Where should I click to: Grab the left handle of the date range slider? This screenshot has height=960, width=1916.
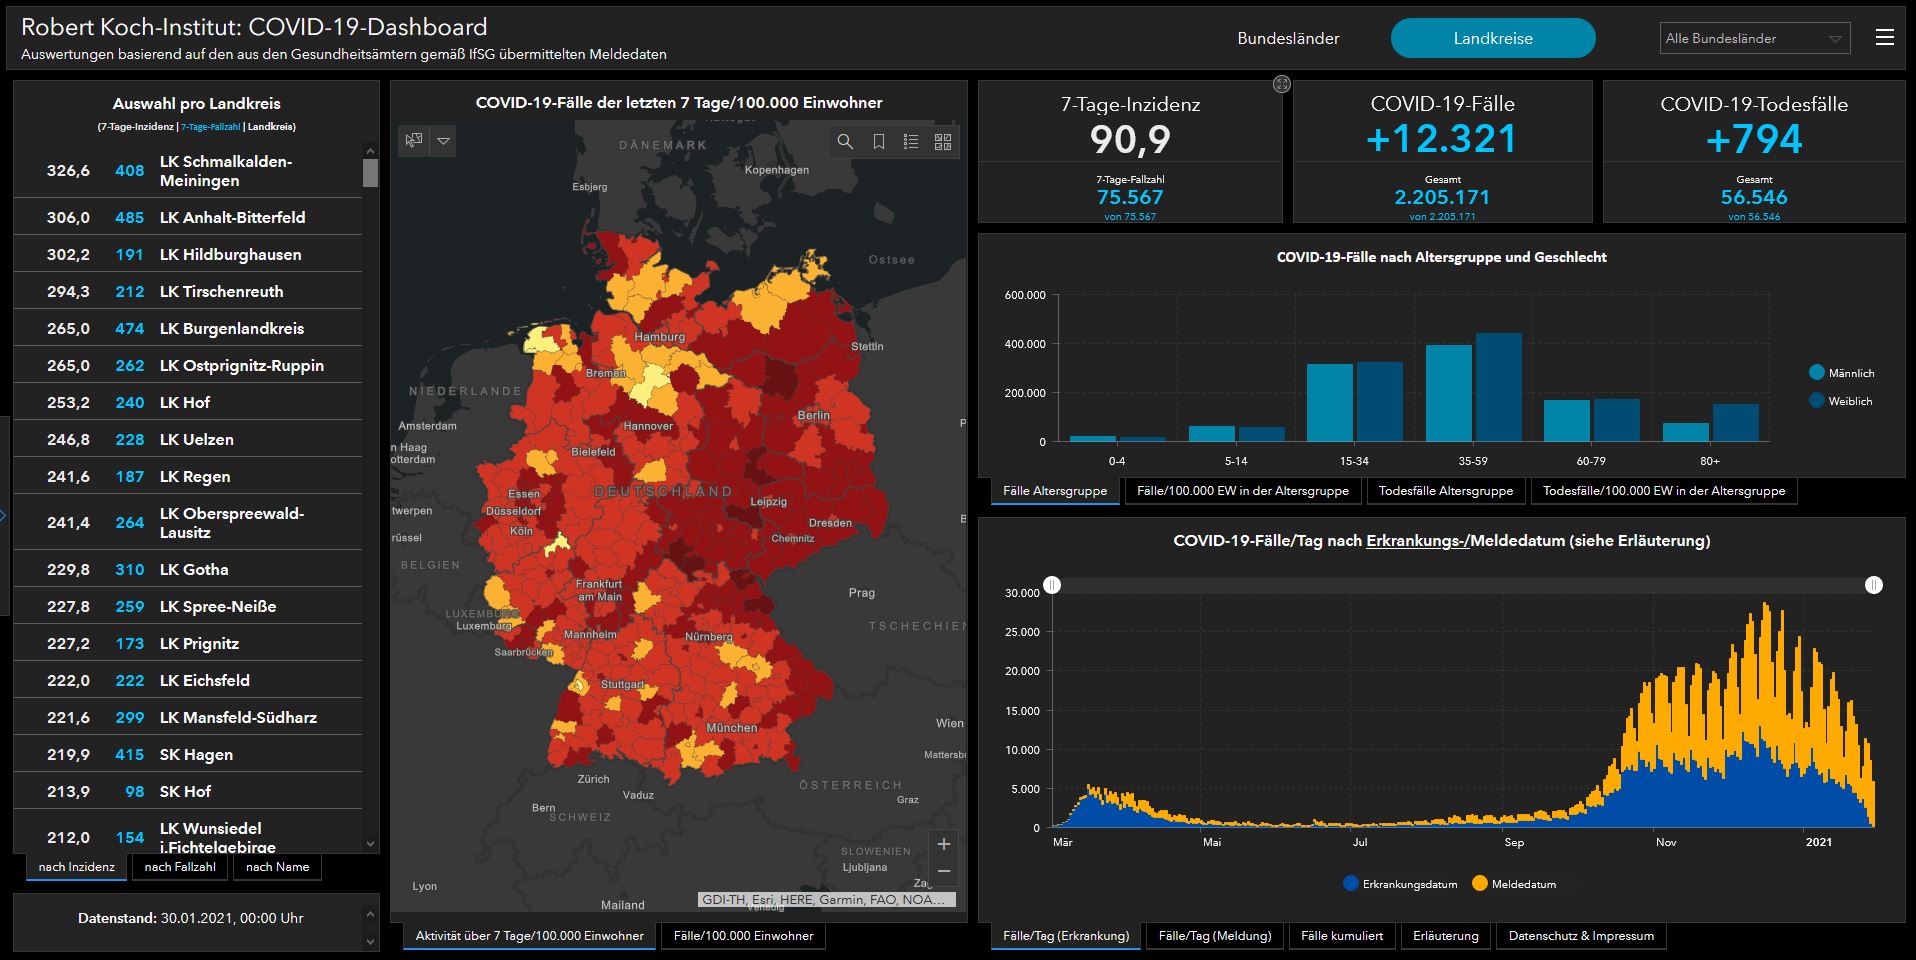1052,585
